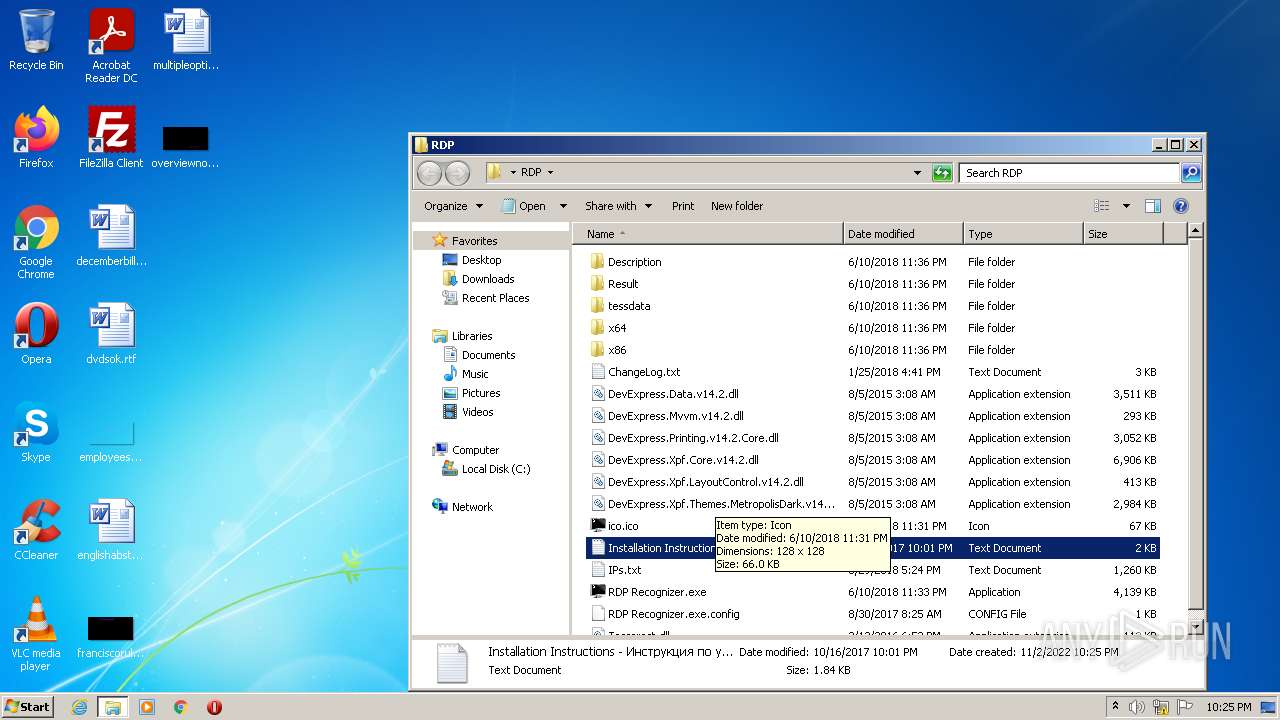Click the search magnifier icon
Screen dimensions: 1280x720
pyautogui.click(x=1190, y=173)
